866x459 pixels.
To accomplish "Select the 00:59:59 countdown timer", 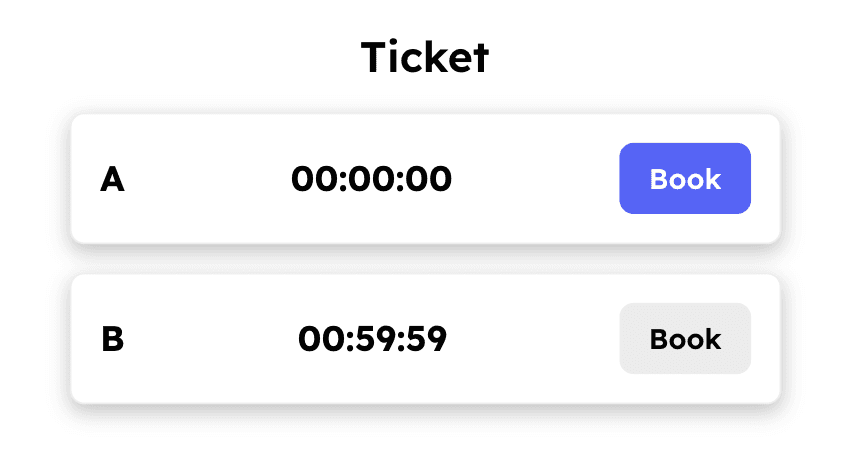I will (x=372, y=339).
